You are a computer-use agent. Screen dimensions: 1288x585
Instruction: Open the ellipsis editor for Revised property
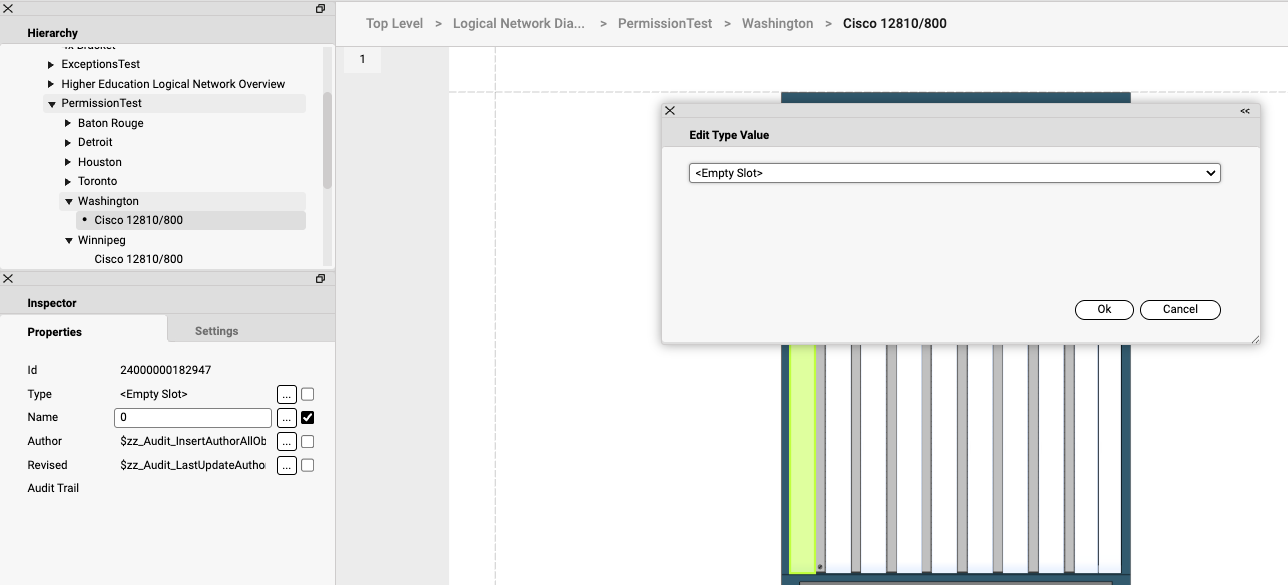click(x=286, y=465)
